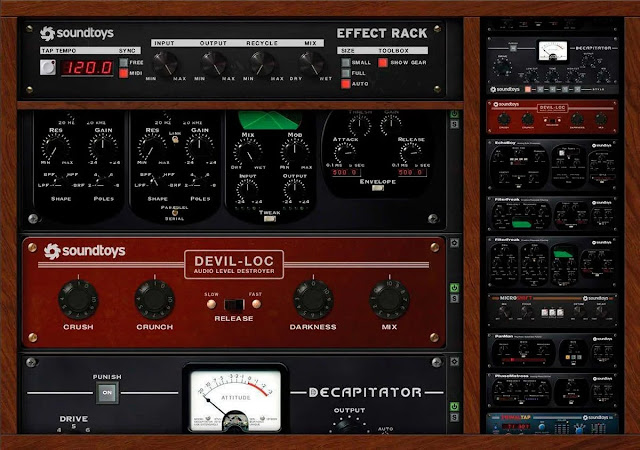Image resolution: width=640 pixels, height=450 pixels.
Task: Click the Release 500.0 value field
Action: coord(412,172)
